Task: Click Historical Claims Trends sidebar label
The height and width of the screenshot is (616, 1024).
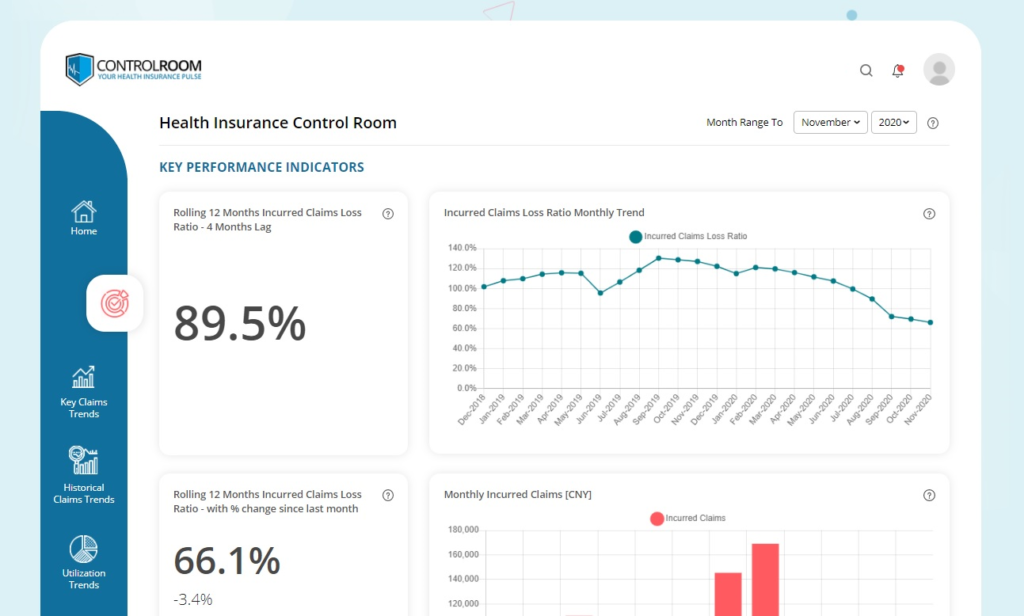Action: (x=84, y=493)
